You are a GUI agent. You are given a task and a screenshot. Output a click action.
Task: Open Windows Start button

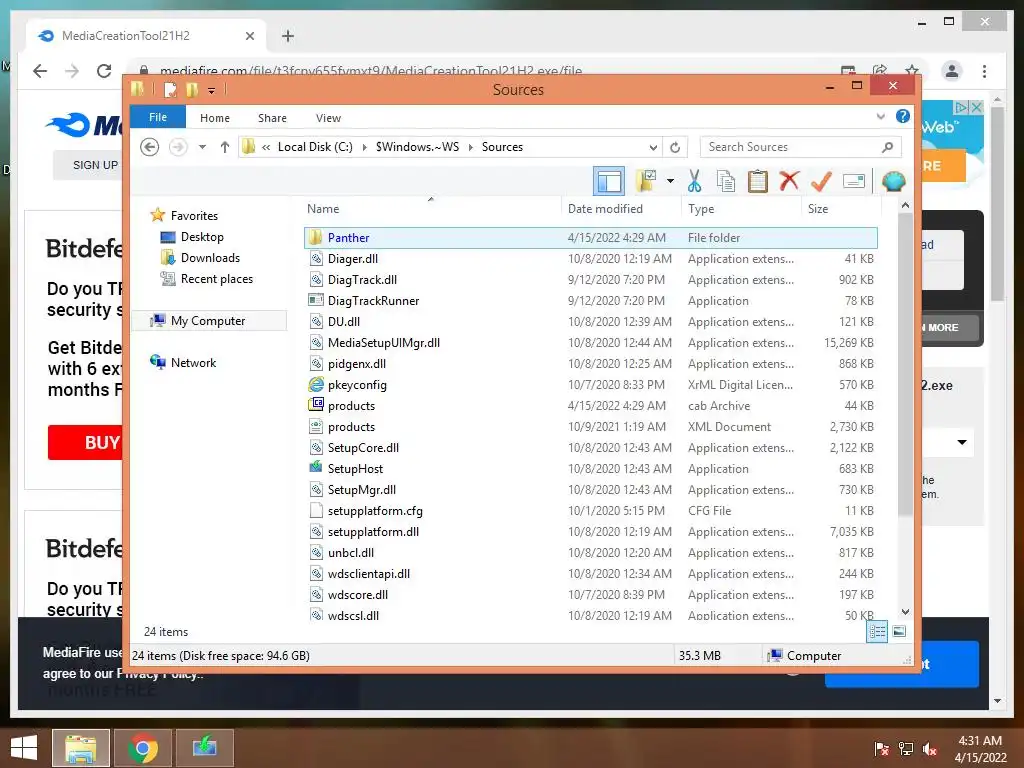coord(24,748)
